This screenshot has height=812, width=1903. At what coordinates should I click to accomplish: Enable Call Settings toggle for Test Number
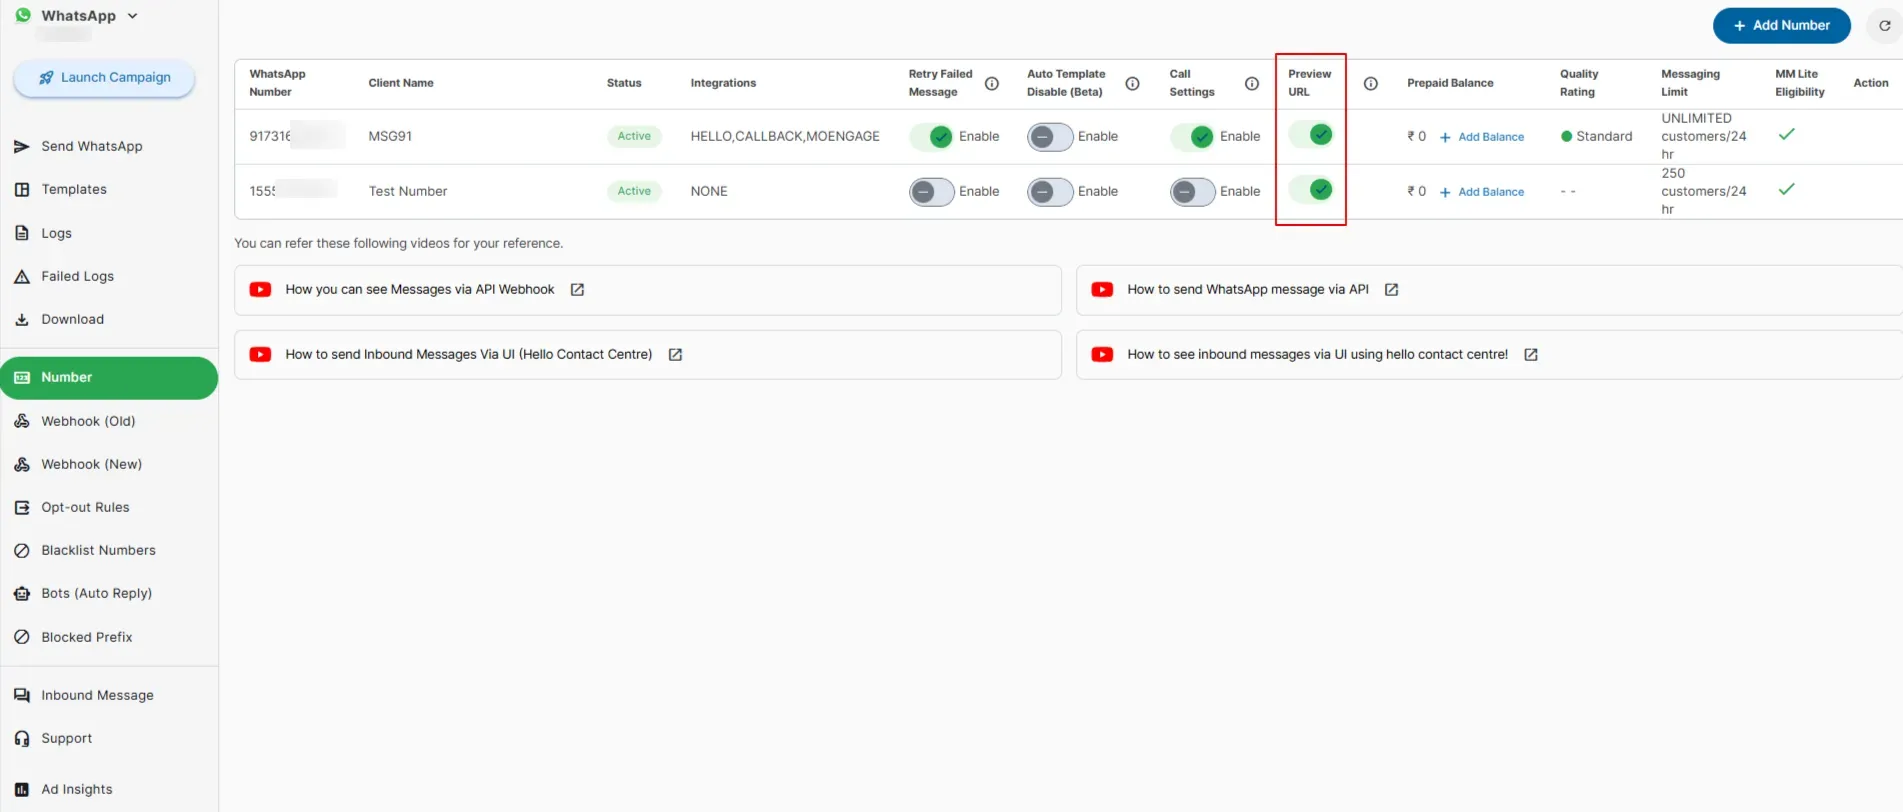(1193, 192)
